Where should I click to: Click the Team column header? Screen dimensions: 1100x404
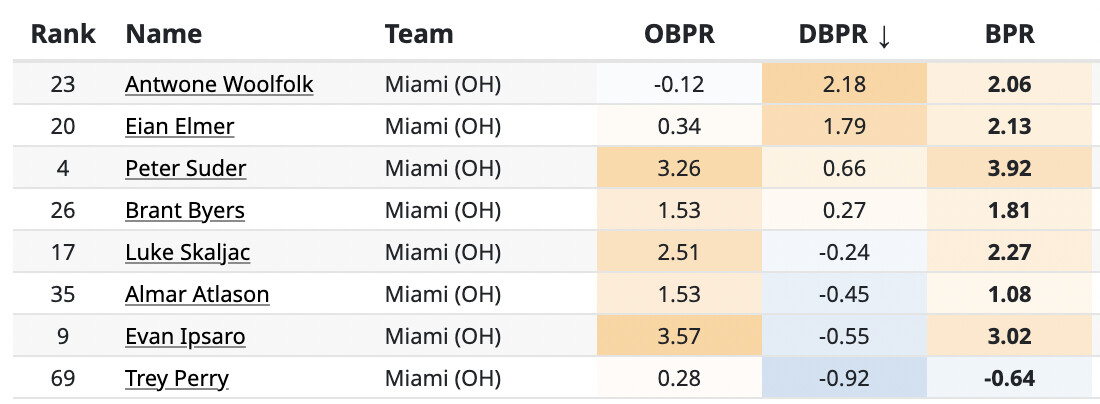tap(418, 34)
